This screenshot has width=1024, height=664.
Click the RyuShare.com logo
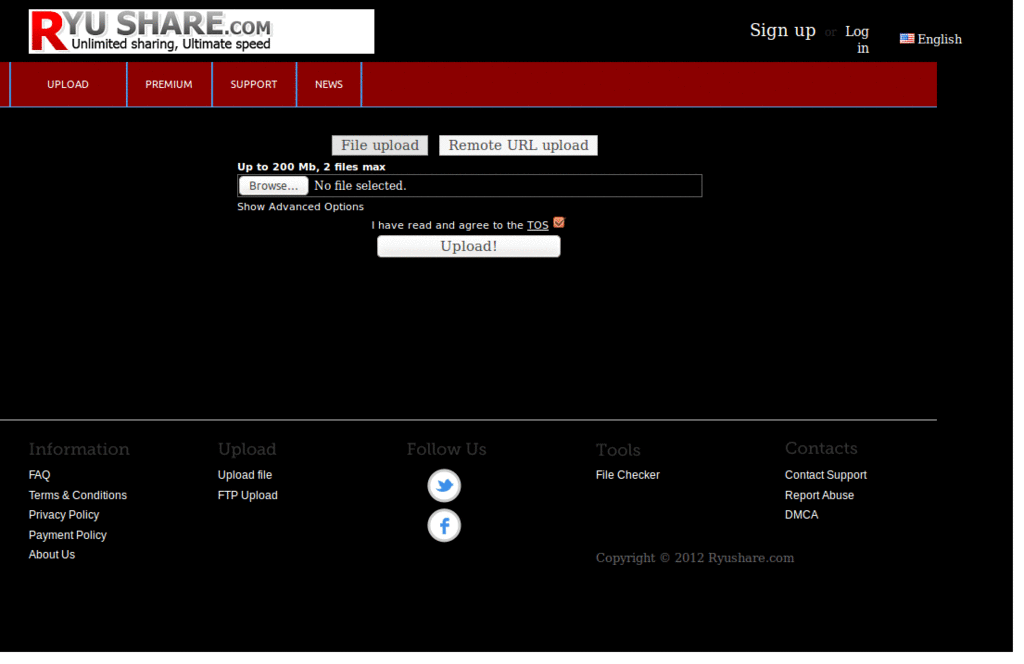[201, 31]
